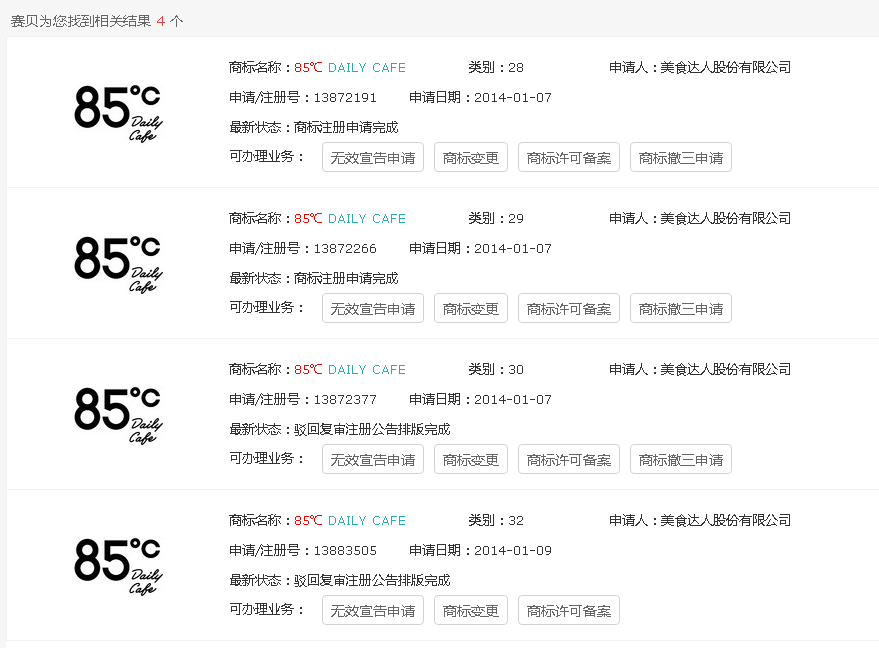Click status 驳回复审注册公告排版完成 for registration 13883505
Viewport: 879px width, 648px height.
coord(372,581)
